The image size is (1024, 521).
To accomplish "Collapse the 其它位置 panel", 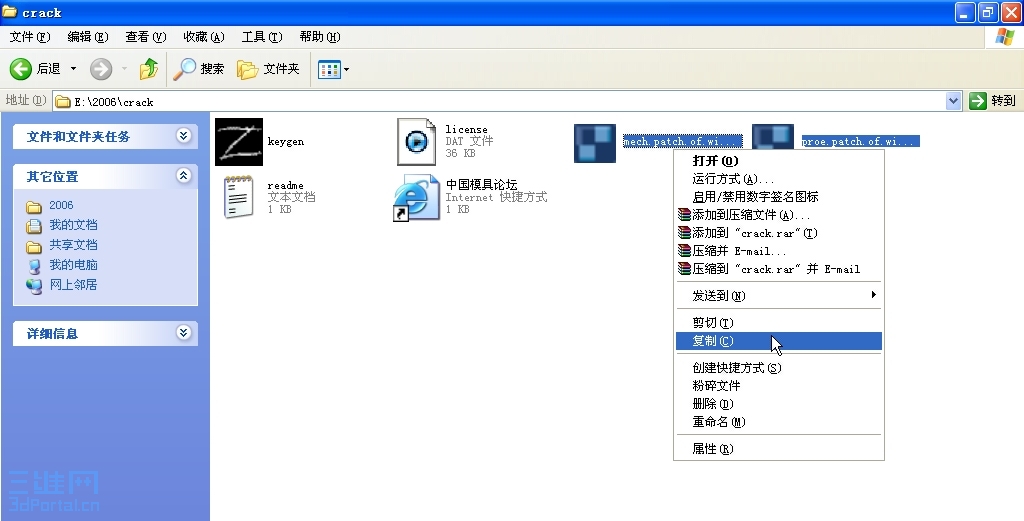I will tap(184, 176).
